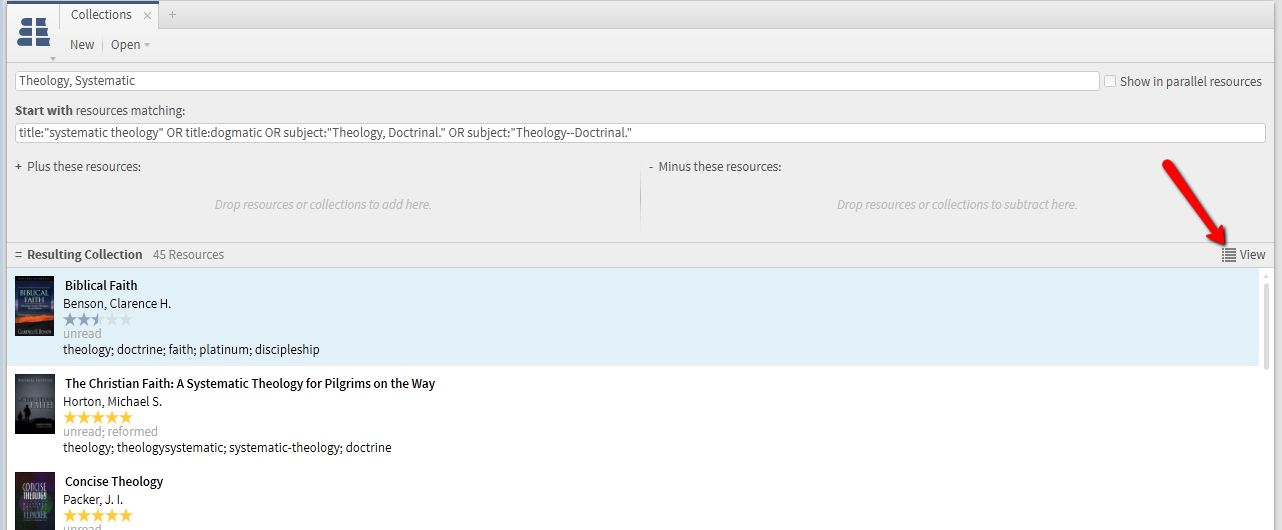Open the Open dropdown menu
Image resolution: width=1282 pixels, height=530 pixels.
tap(130, 45)
